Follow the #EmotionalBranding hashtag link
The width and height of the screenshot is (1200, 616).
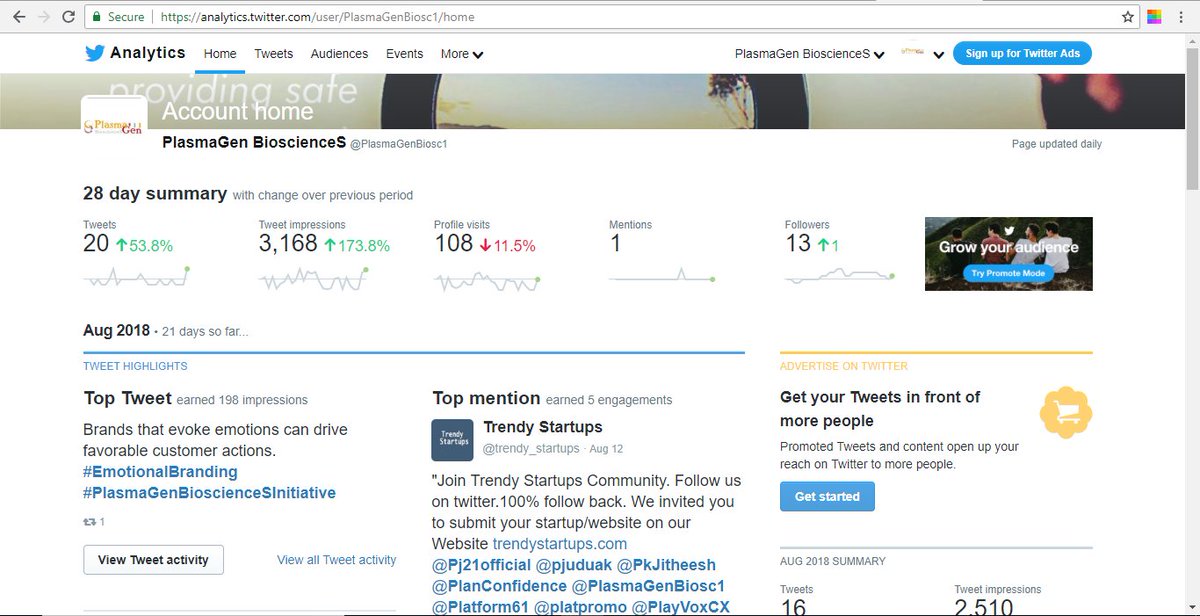[x=160, y=472]
